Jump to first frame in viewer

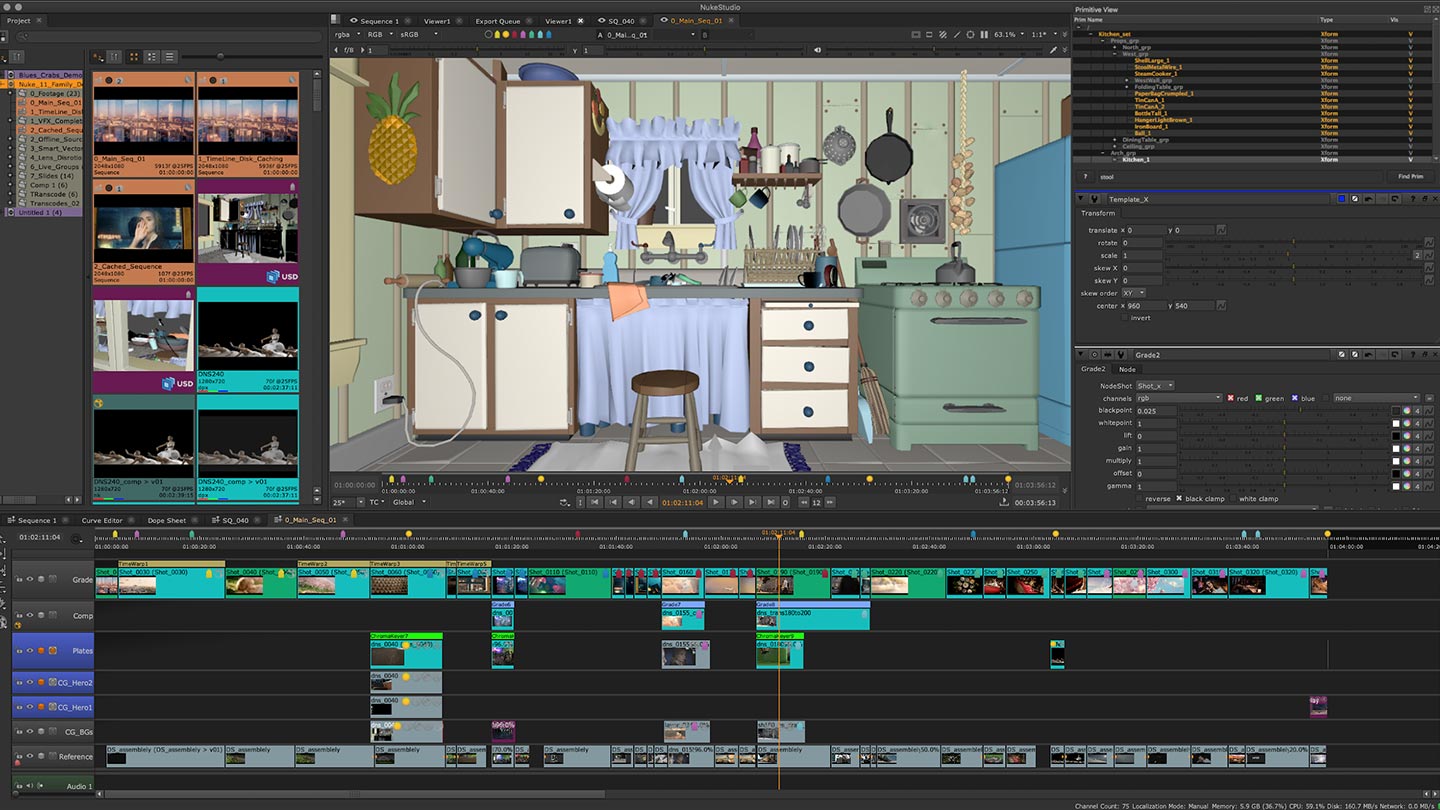click(594, 502)
